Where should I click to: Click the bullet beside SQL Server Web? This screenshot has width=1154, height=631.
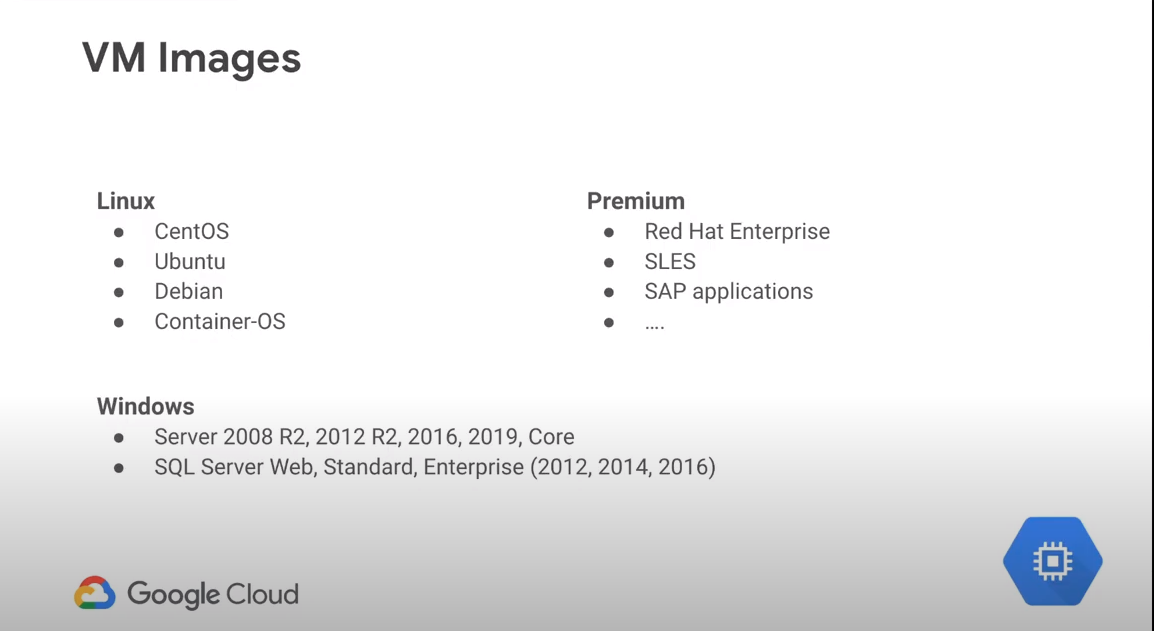[119, 468]
